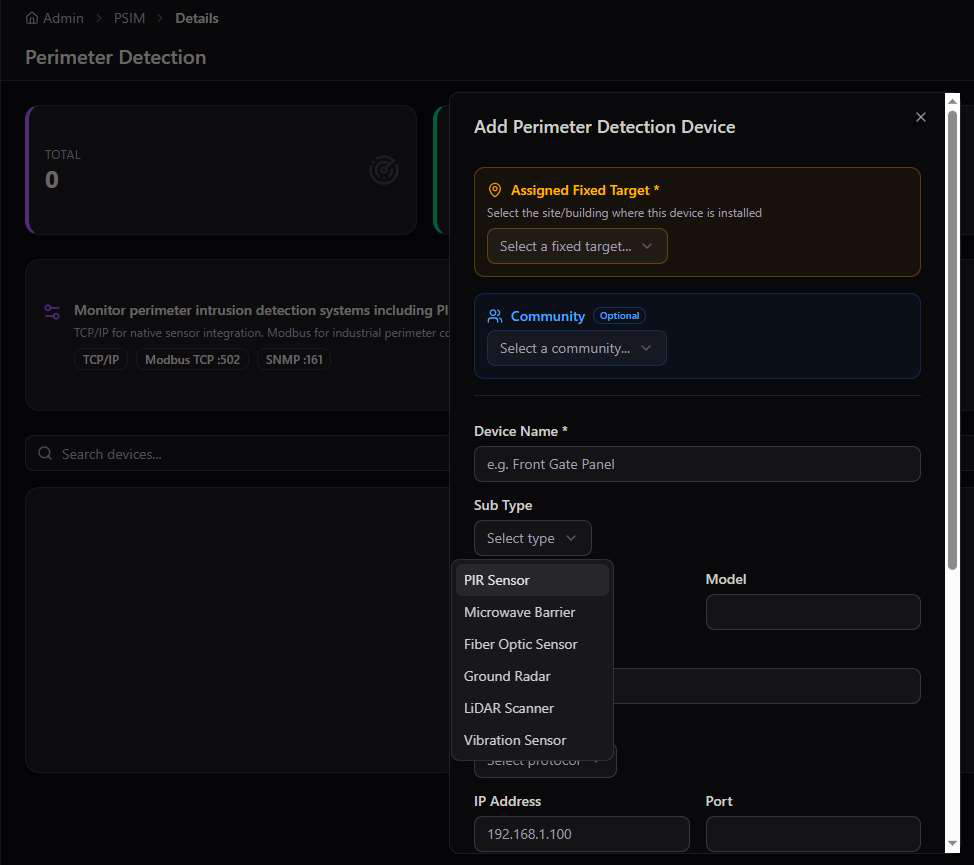Click the people icon beside Community
The height and width of the screenshot is (865, 974).
click(x=494, y=316)
